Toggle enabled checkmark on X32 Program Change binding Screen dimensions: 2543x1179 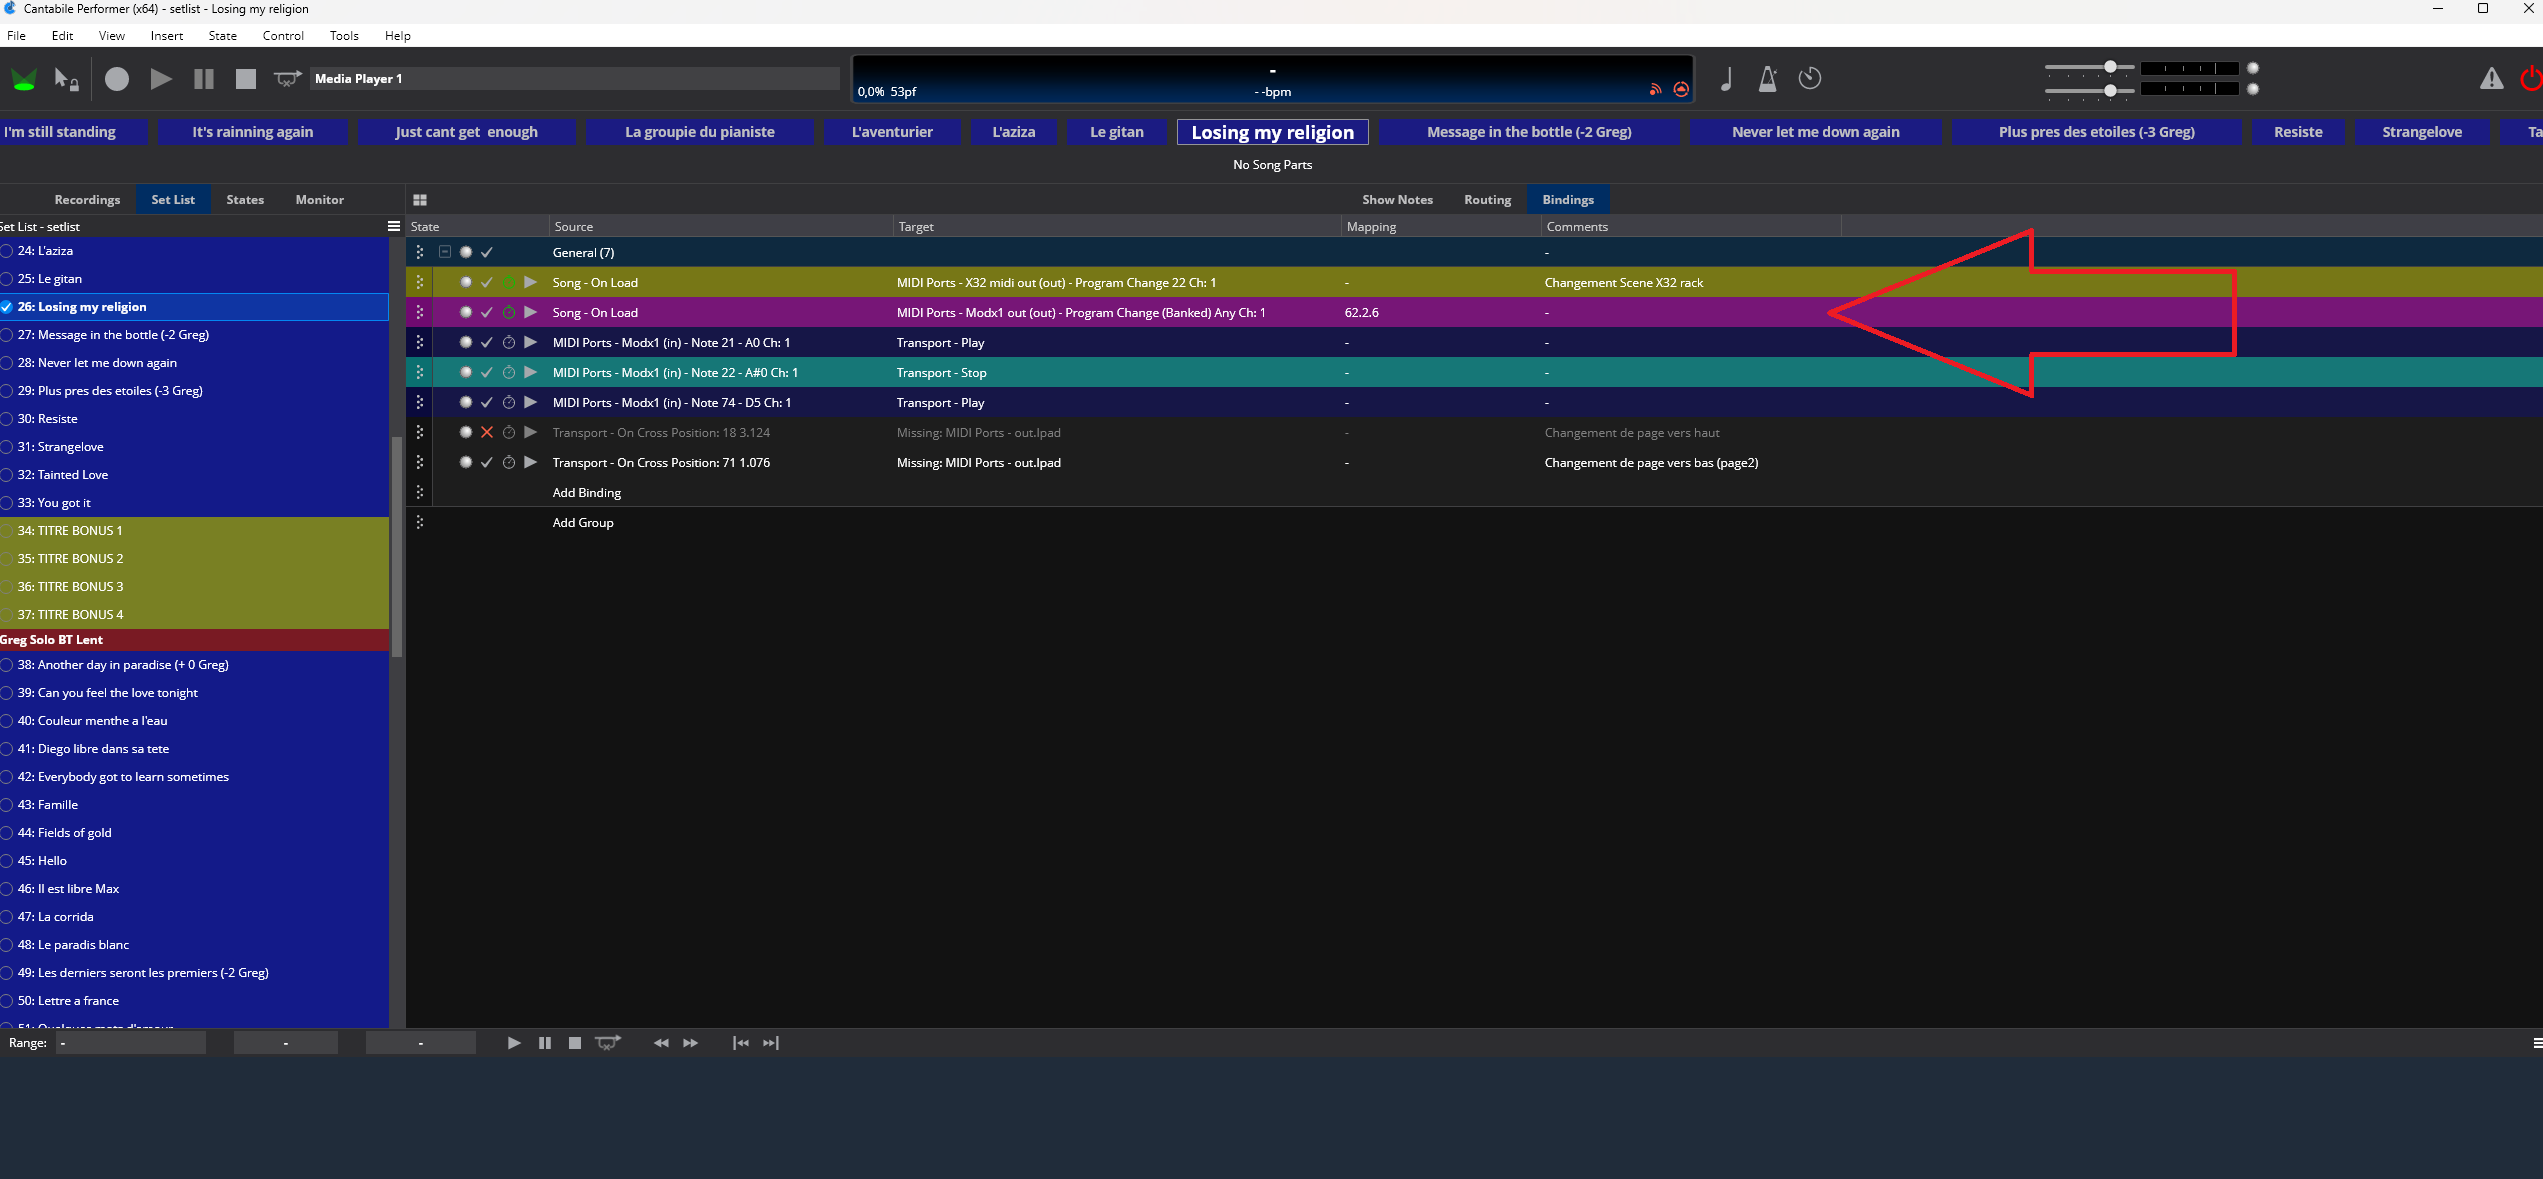[x=487, y=283]
